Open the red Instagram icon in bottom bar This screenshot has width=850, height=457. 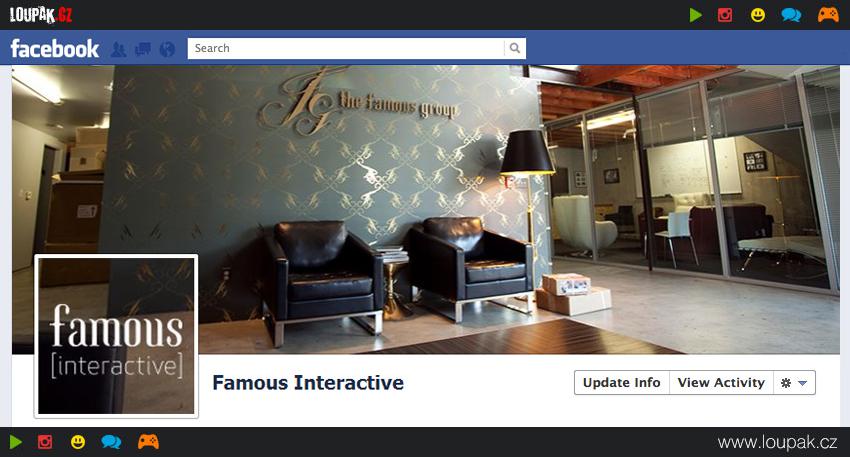(x=45, y=442)
